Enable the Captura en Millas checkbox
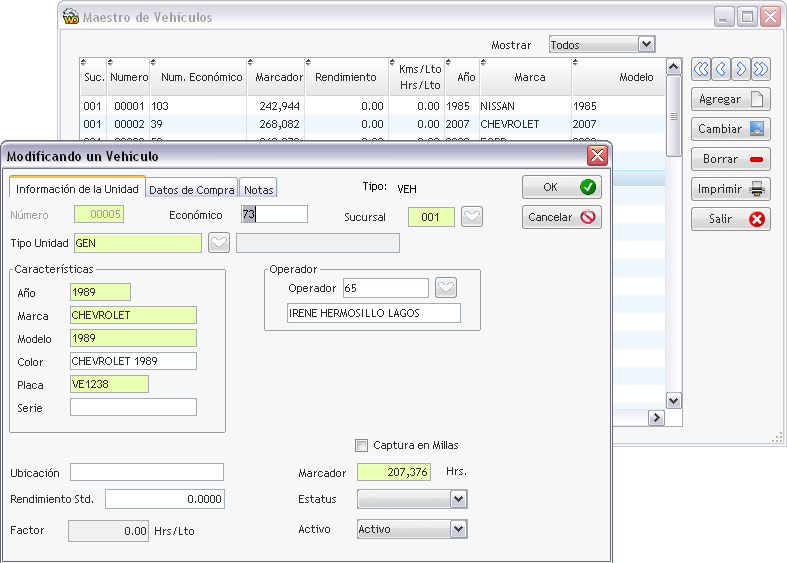 coord(362,445)
